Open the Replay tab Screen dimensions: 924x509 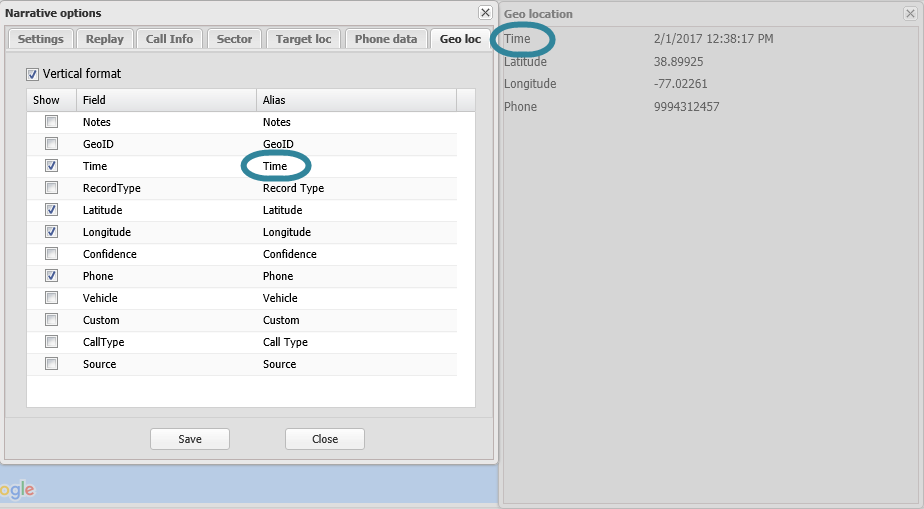105,39
